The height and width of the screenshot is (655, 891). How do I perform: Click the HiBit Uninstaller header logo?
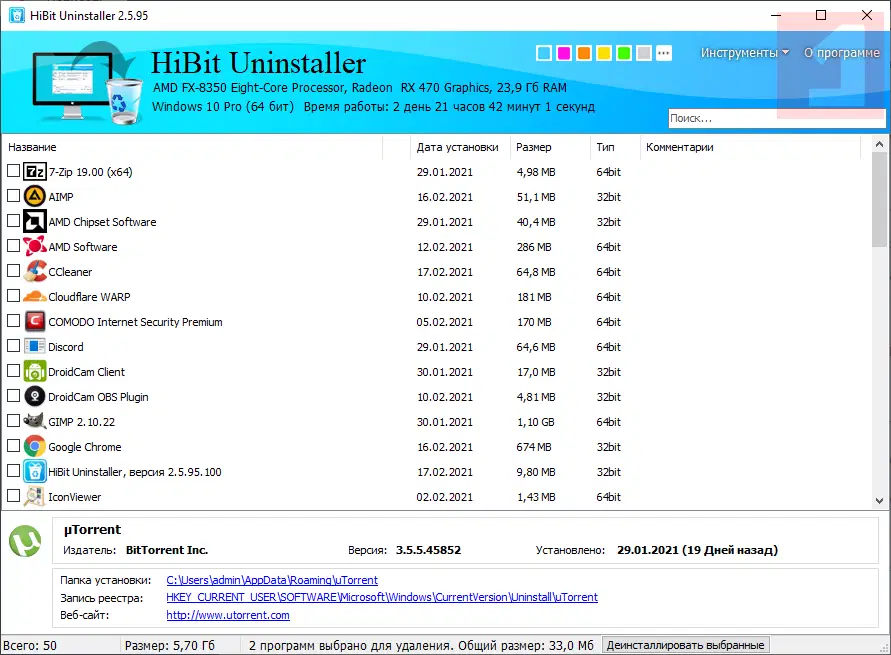86,84
